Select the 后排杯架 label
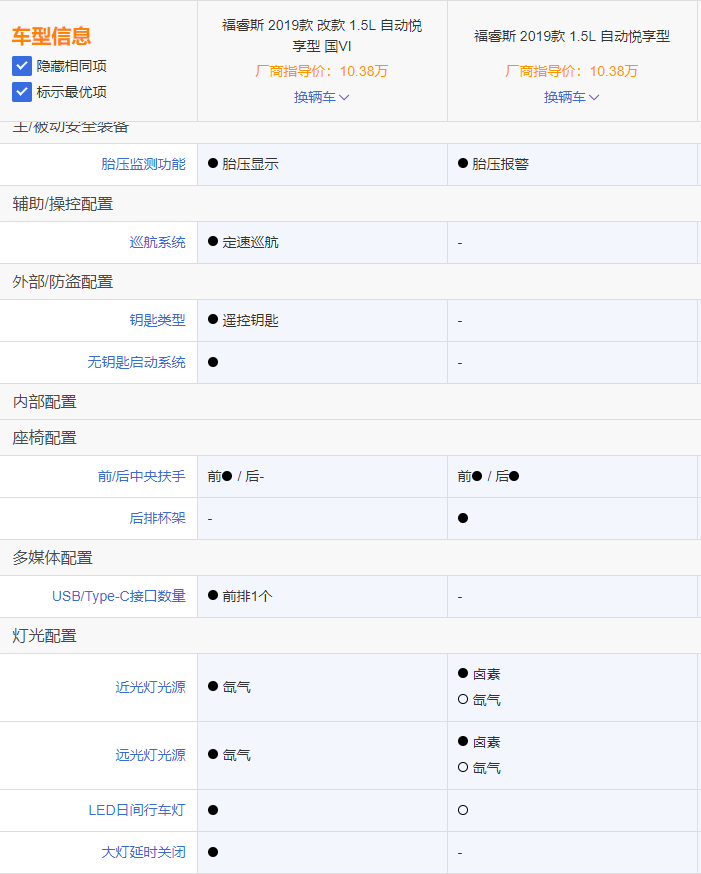Viewport: 701px width, 874px height. (x=157, y=518)
